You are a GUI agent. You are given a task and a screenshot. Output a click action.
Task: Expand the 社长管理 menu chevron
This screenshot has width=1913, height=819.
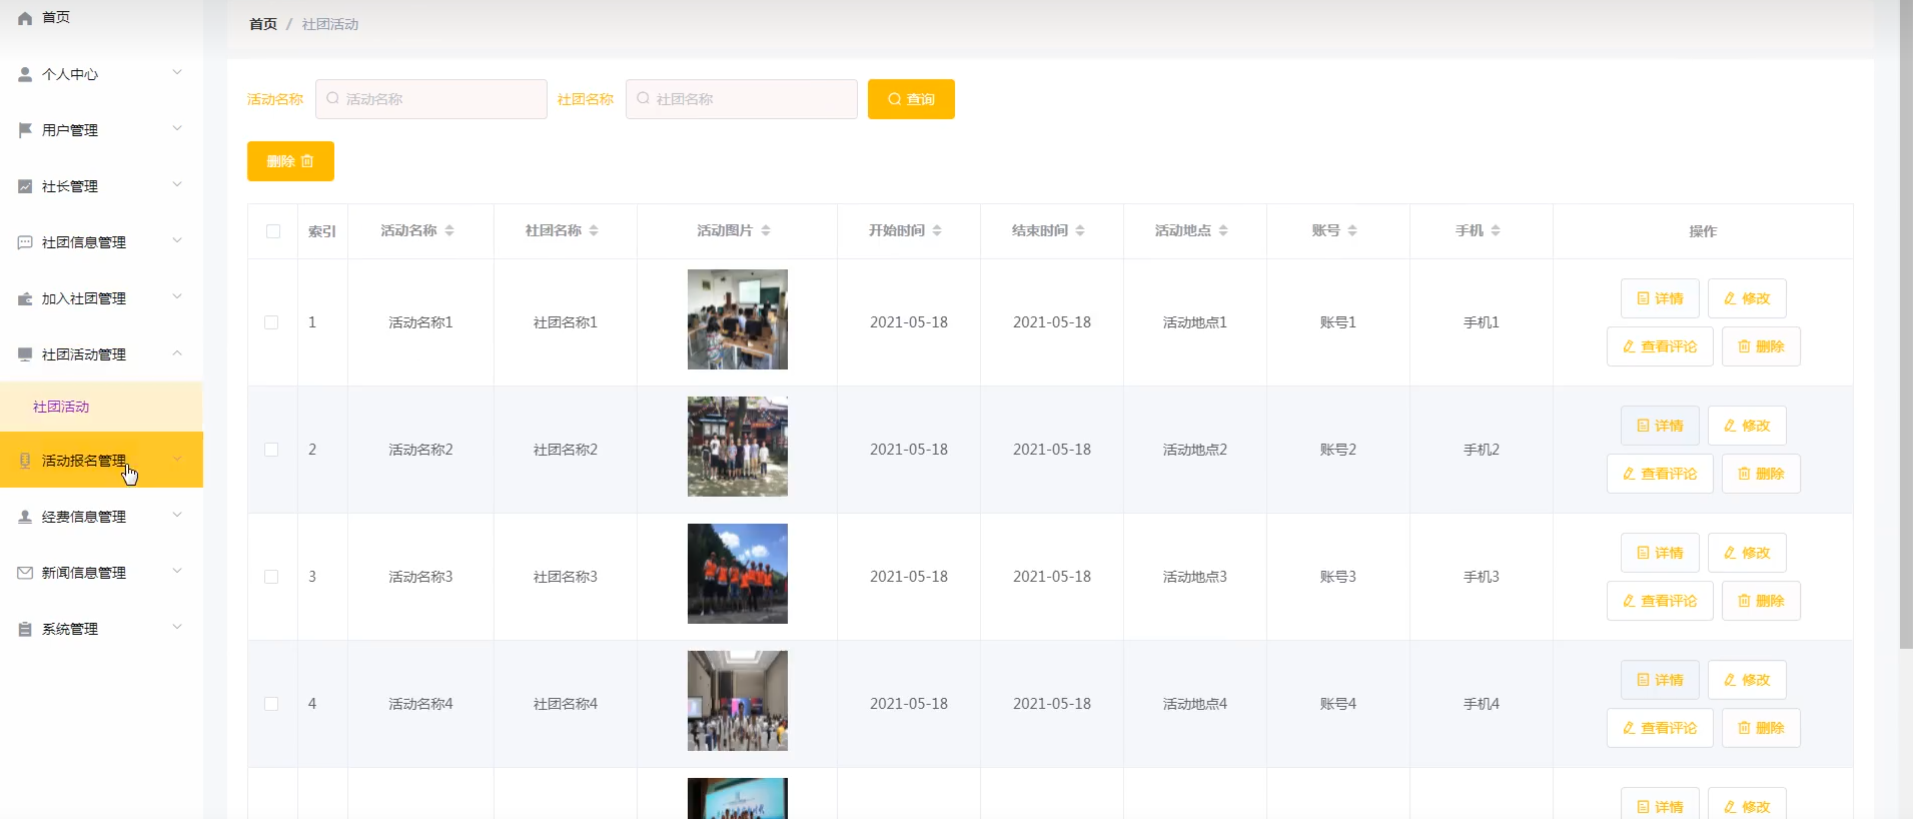point(177,184)
